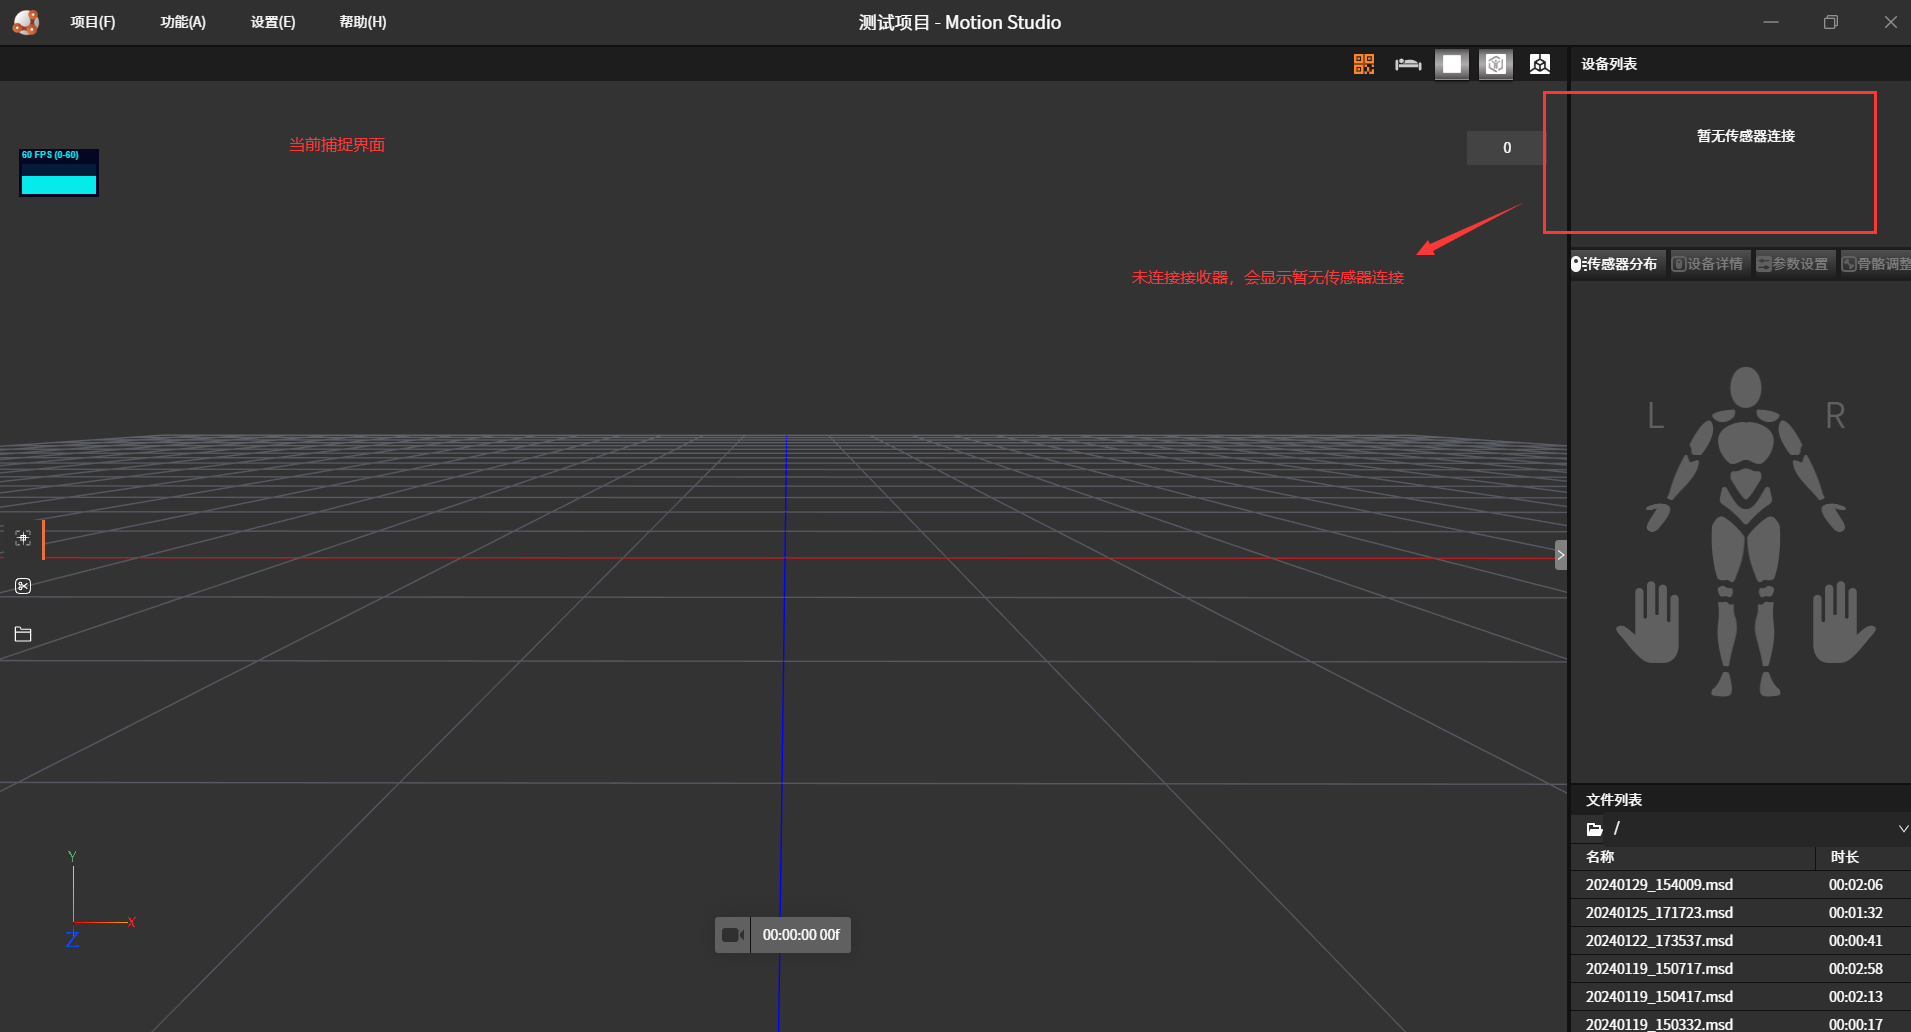Select the lying pose calibration icon
This screenshot has height=1032, width=1911.
pyautogui.click(x=1408, y=63)
